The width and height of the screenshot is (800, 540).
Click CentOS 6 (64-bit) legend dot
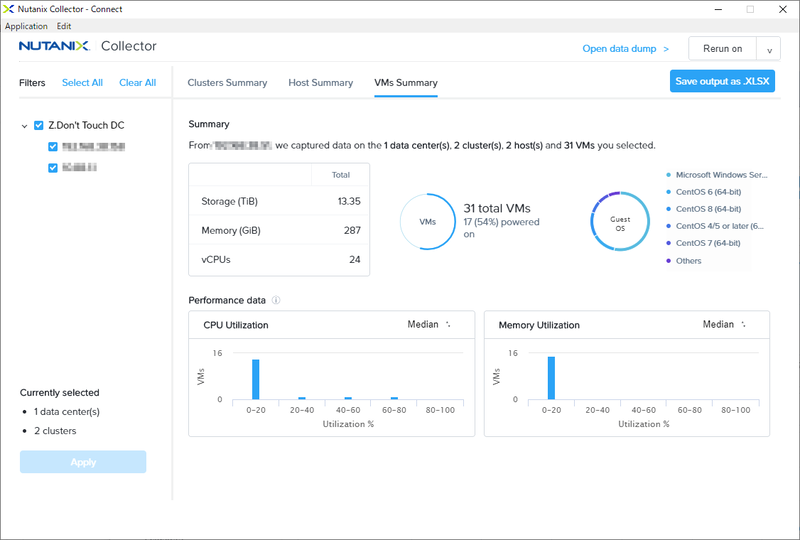pos(668,192)
